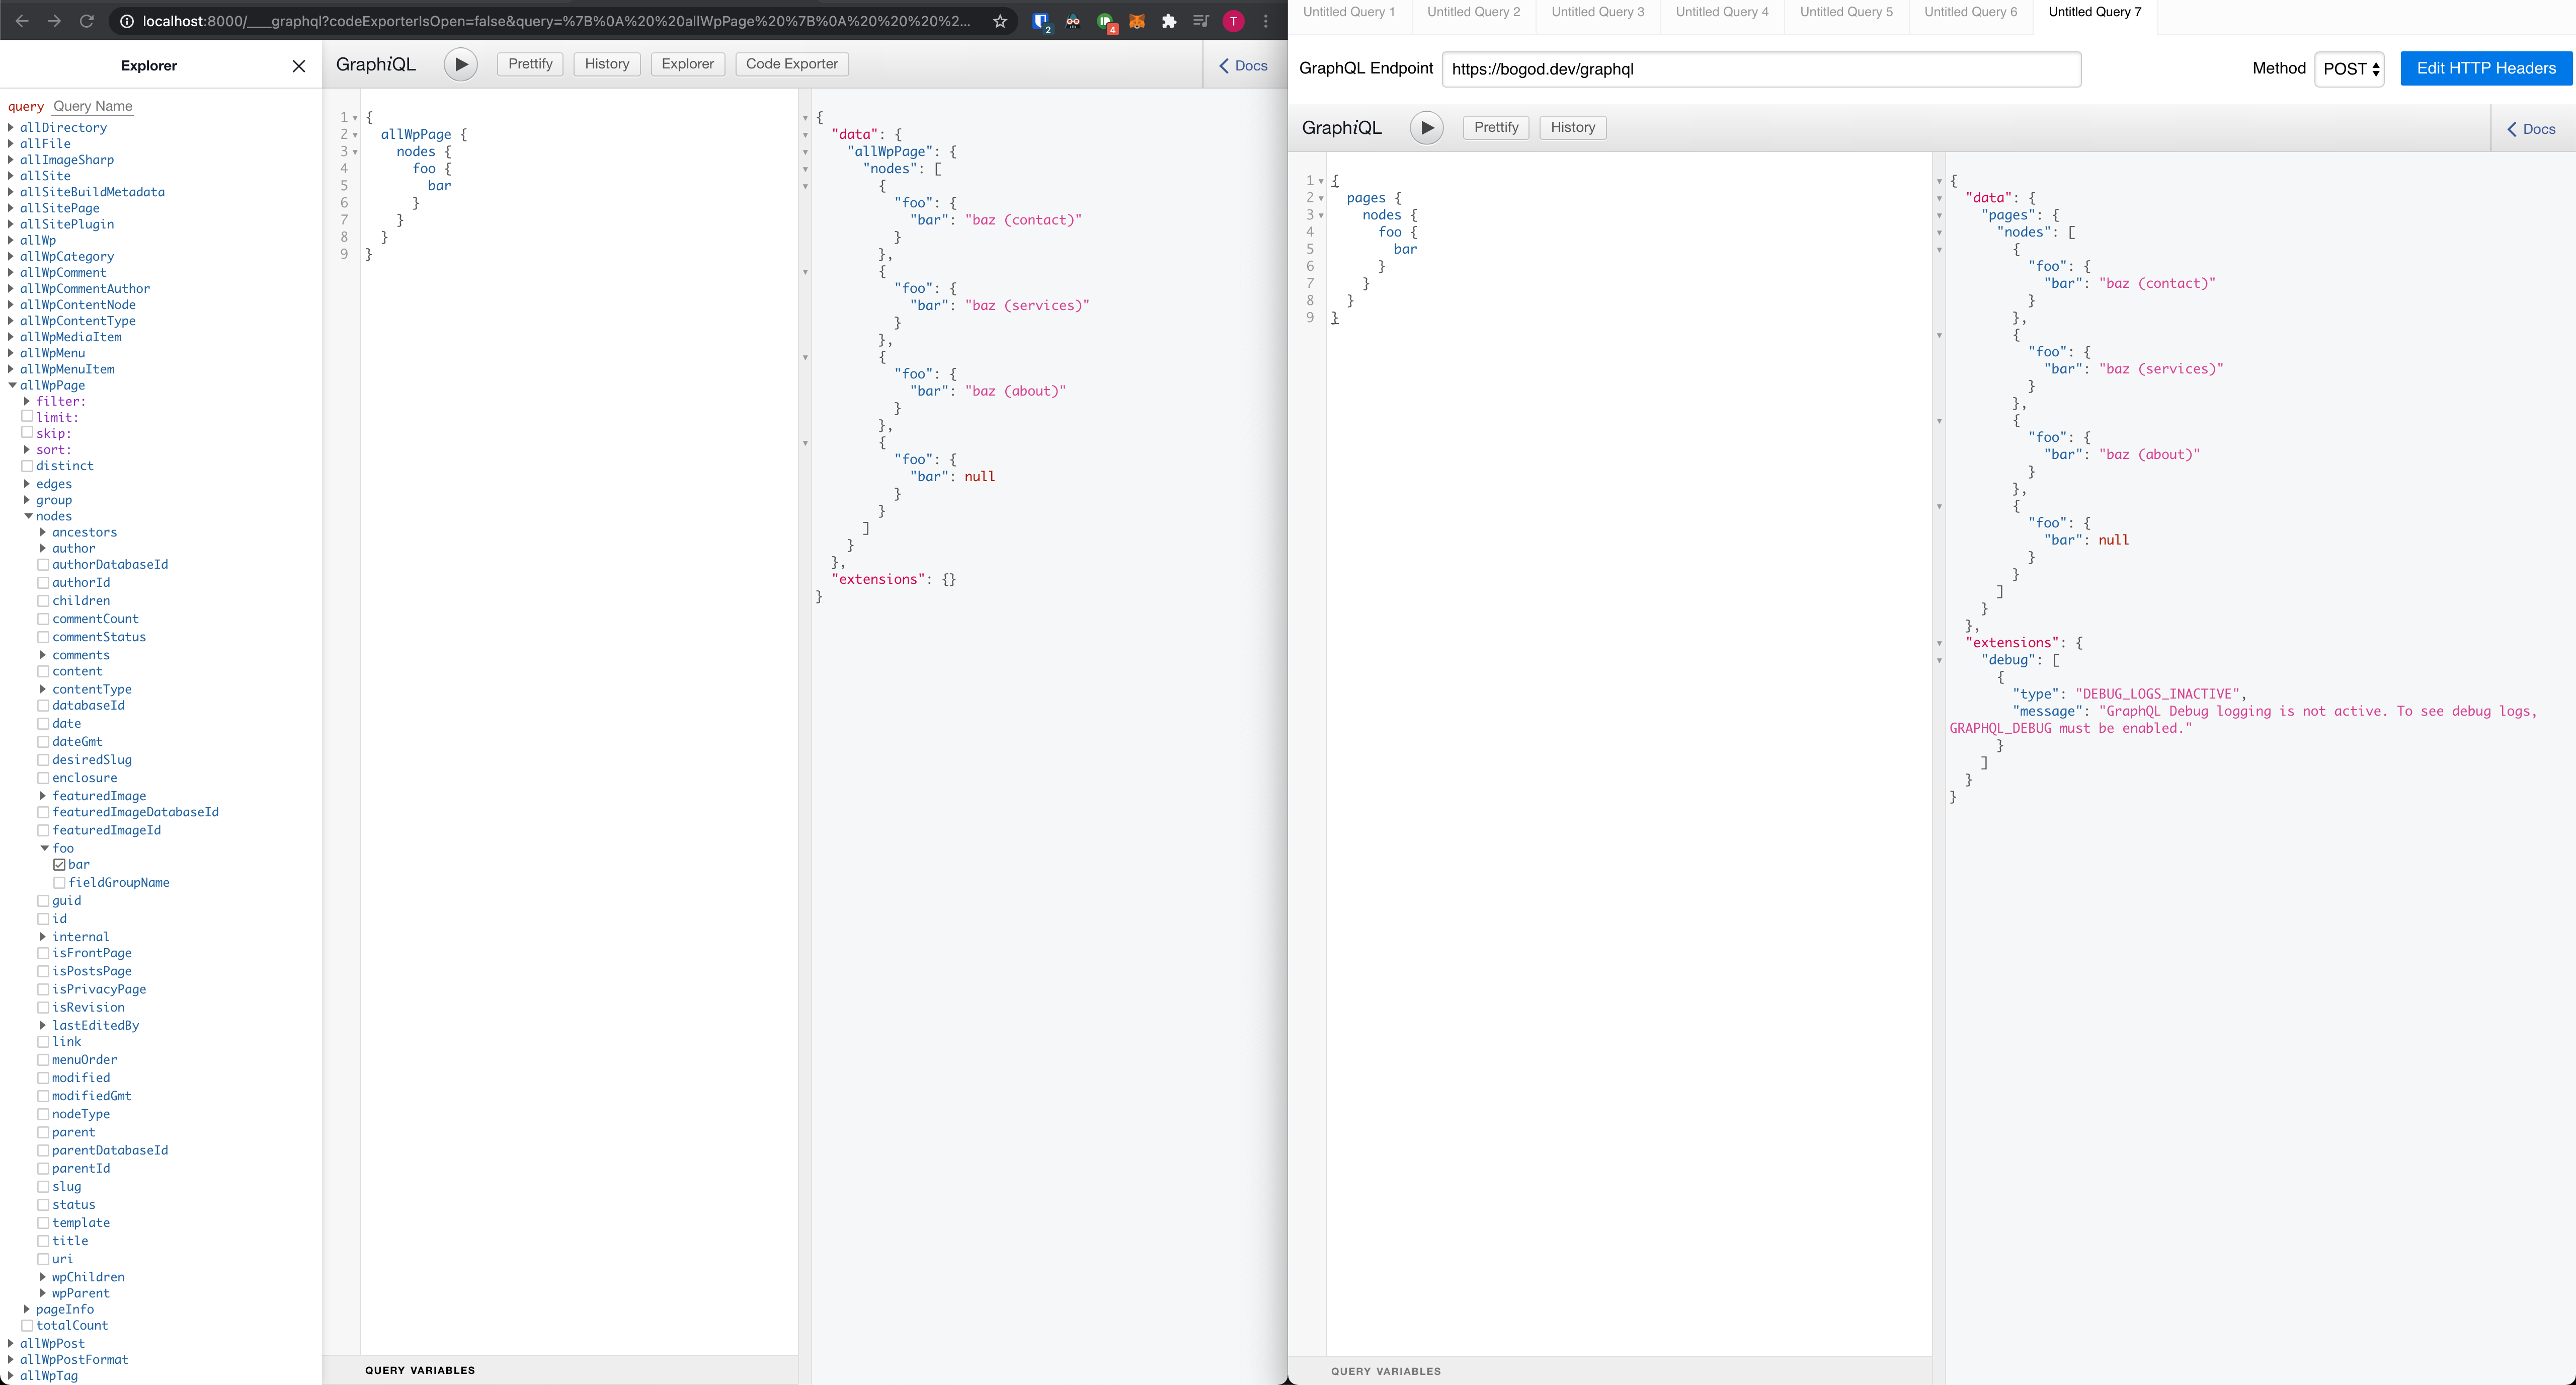
Task: Switch to Untitled Query 3 tab
Action: (x=1597, y=12)
